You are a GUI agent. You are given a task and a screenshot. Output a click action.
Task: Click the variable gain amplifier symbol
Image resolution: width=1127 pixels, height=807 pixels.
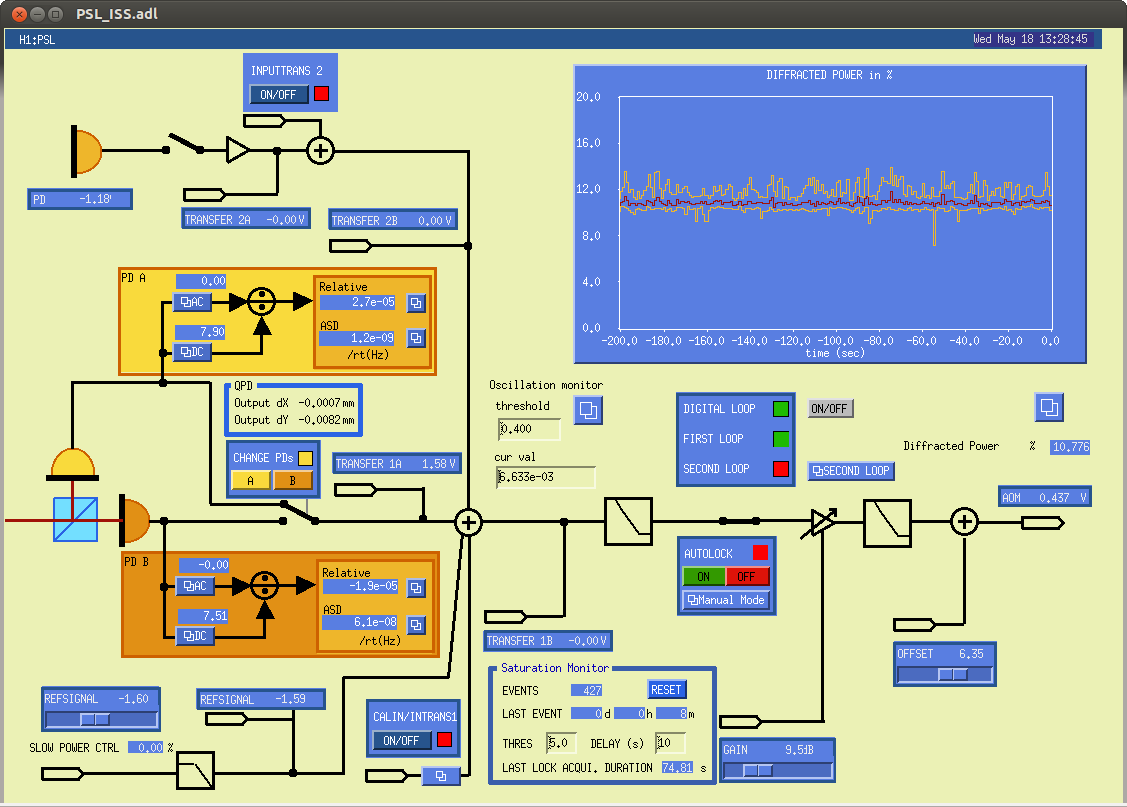[x=821, y=522]
